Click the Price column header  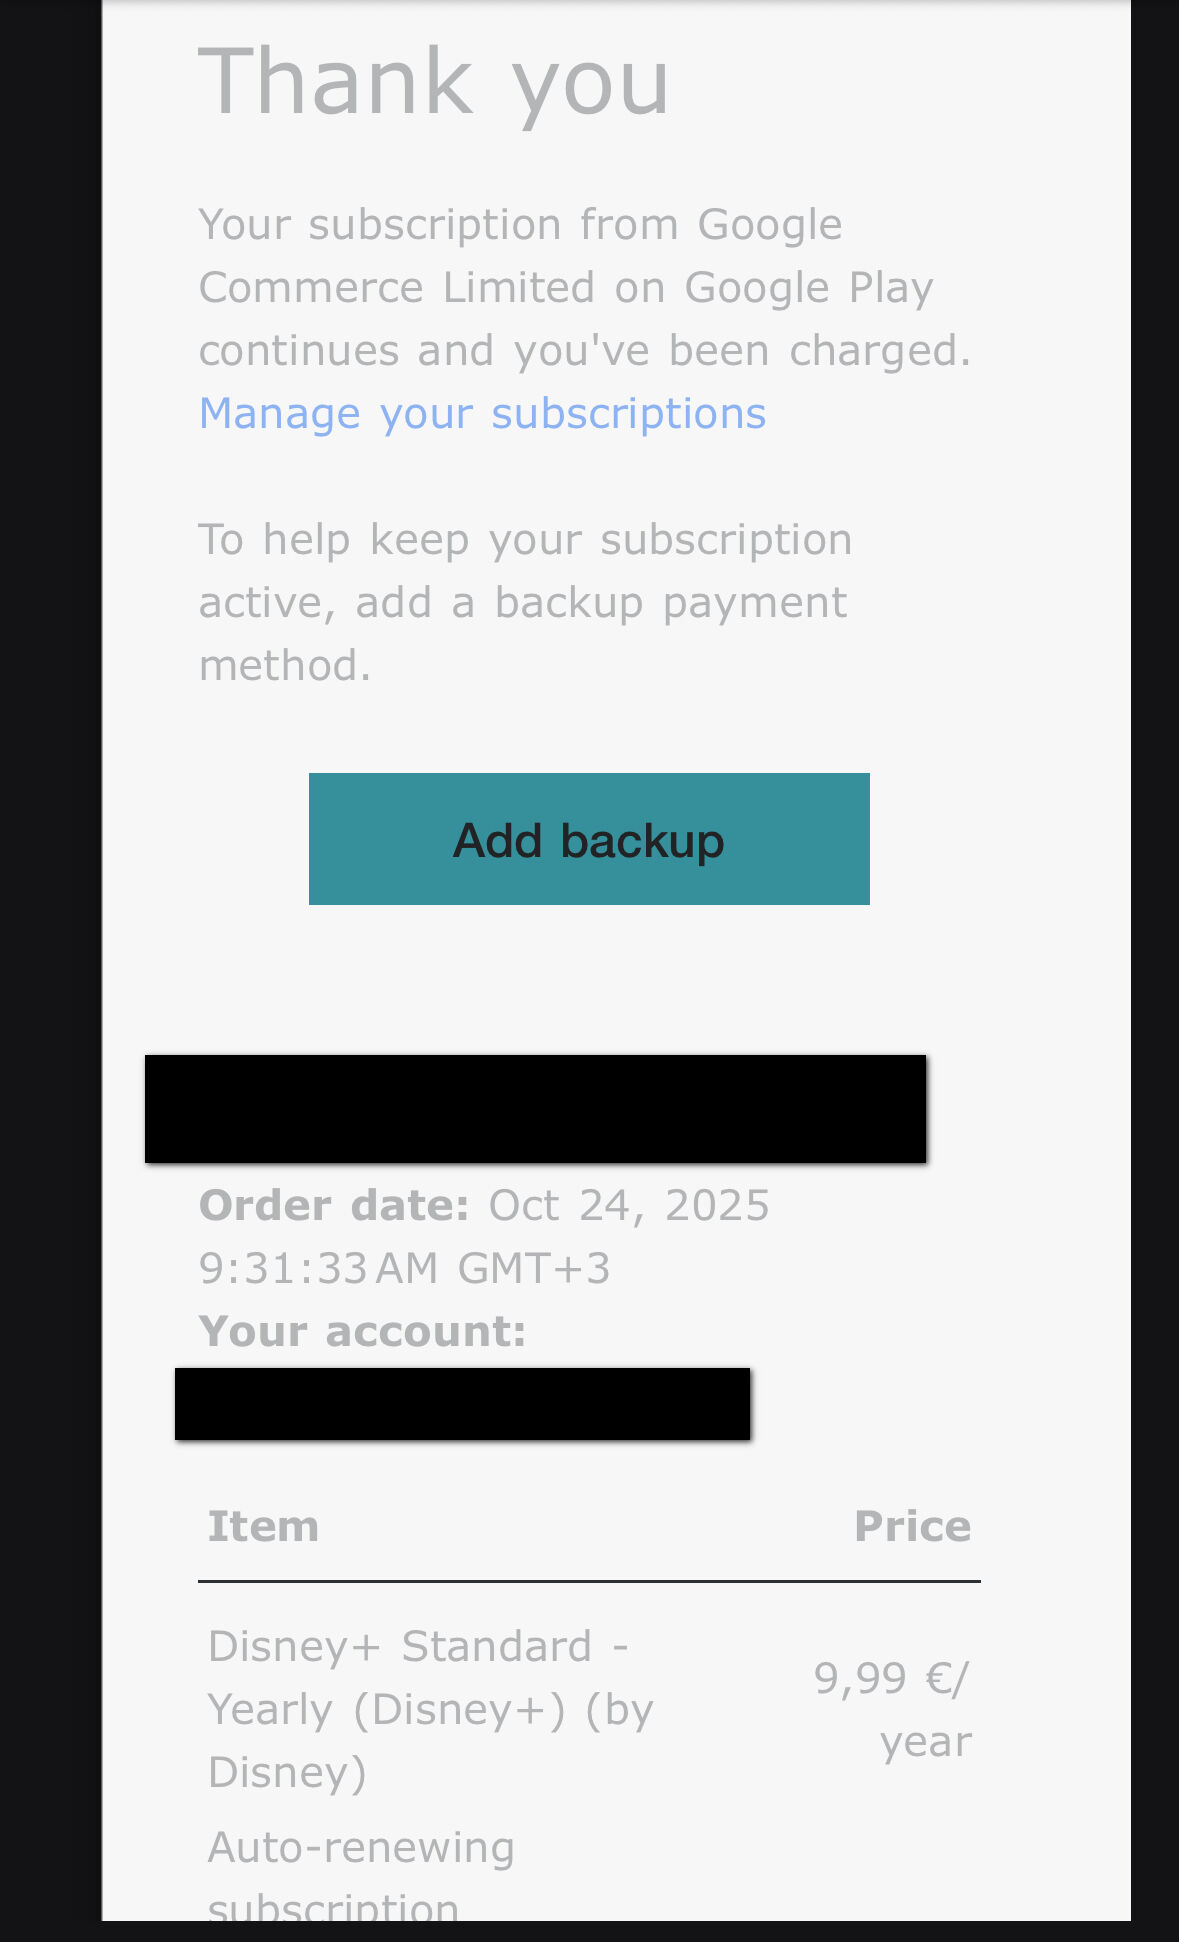[912, 1527]
